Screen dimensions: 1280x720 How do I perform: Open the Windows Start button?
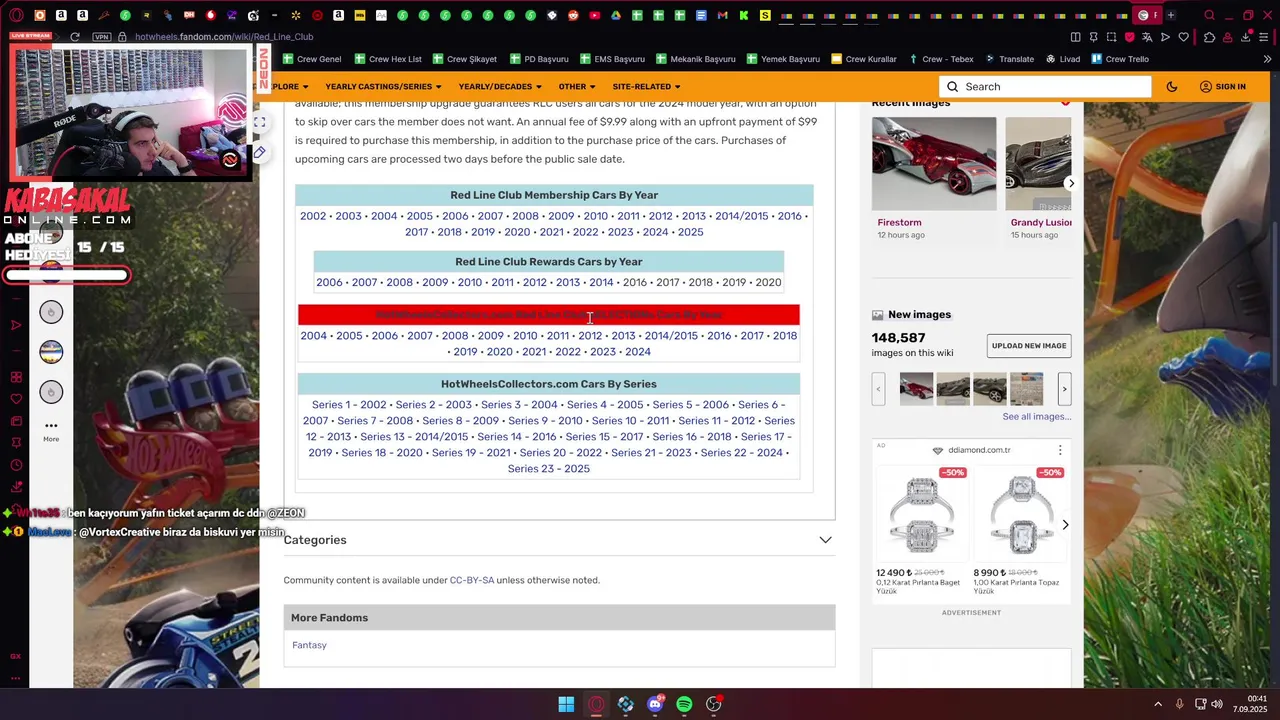point(566,705)
